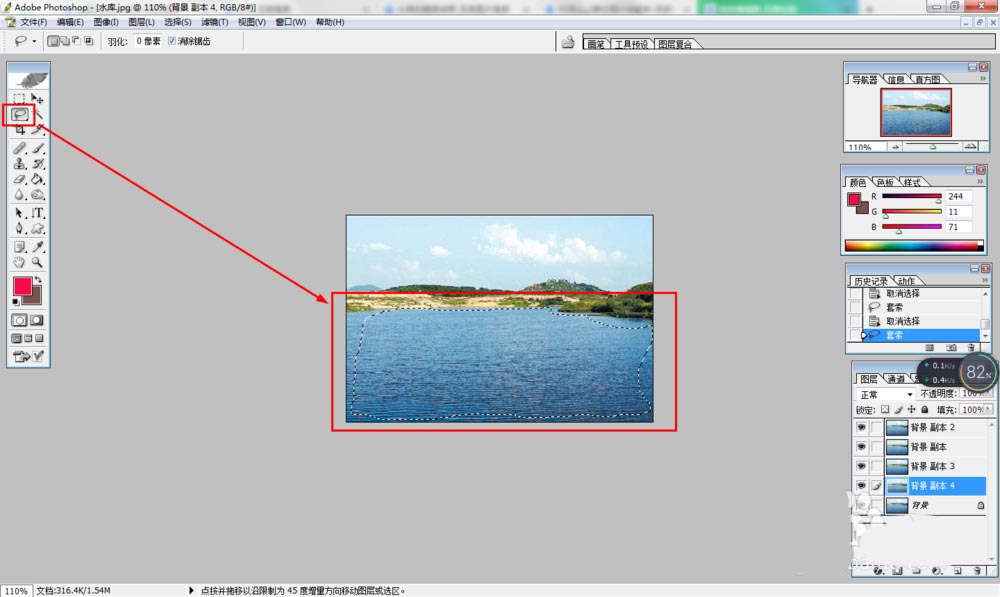Toggle visibility of 背景 副本 3 layer
This screenshot has height=597, width=1000.
tap(861, 466)
